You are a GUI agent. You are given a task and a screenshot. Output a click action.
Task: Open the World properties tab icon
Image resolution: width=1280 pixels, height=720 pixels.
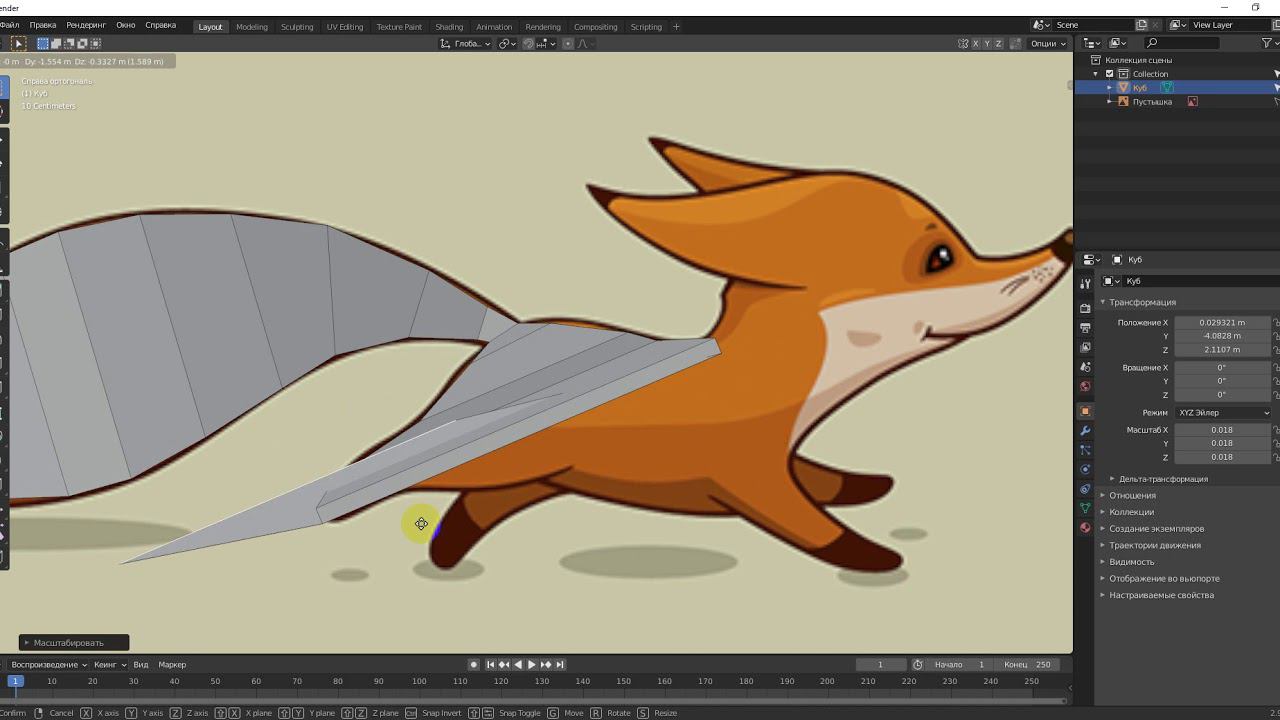[1085, 386]
